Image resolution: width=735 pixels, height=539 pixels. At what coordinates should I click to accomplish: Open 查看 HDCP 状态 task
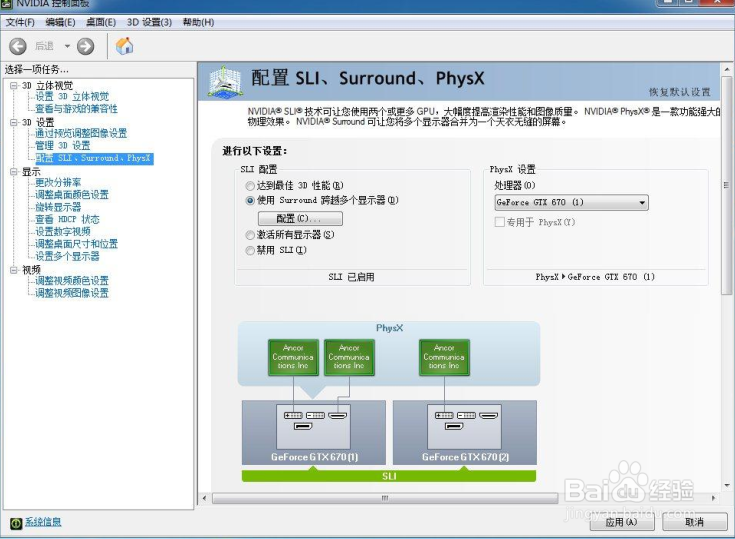pos(68,219)
